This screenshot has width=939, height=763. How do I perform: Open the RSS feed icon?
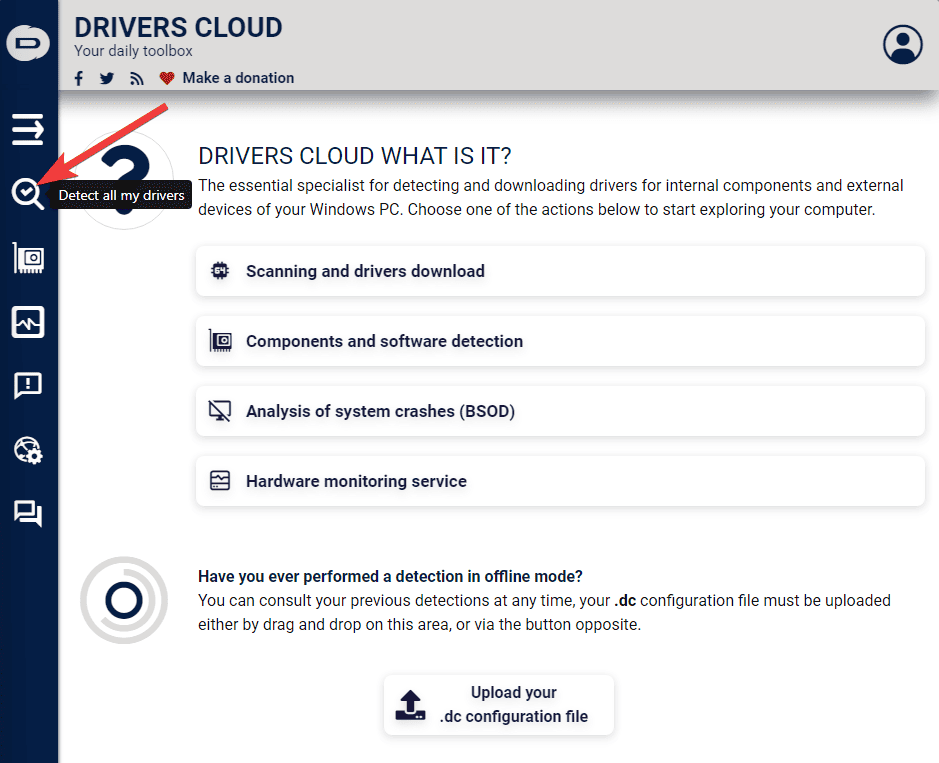pos(137,78)
